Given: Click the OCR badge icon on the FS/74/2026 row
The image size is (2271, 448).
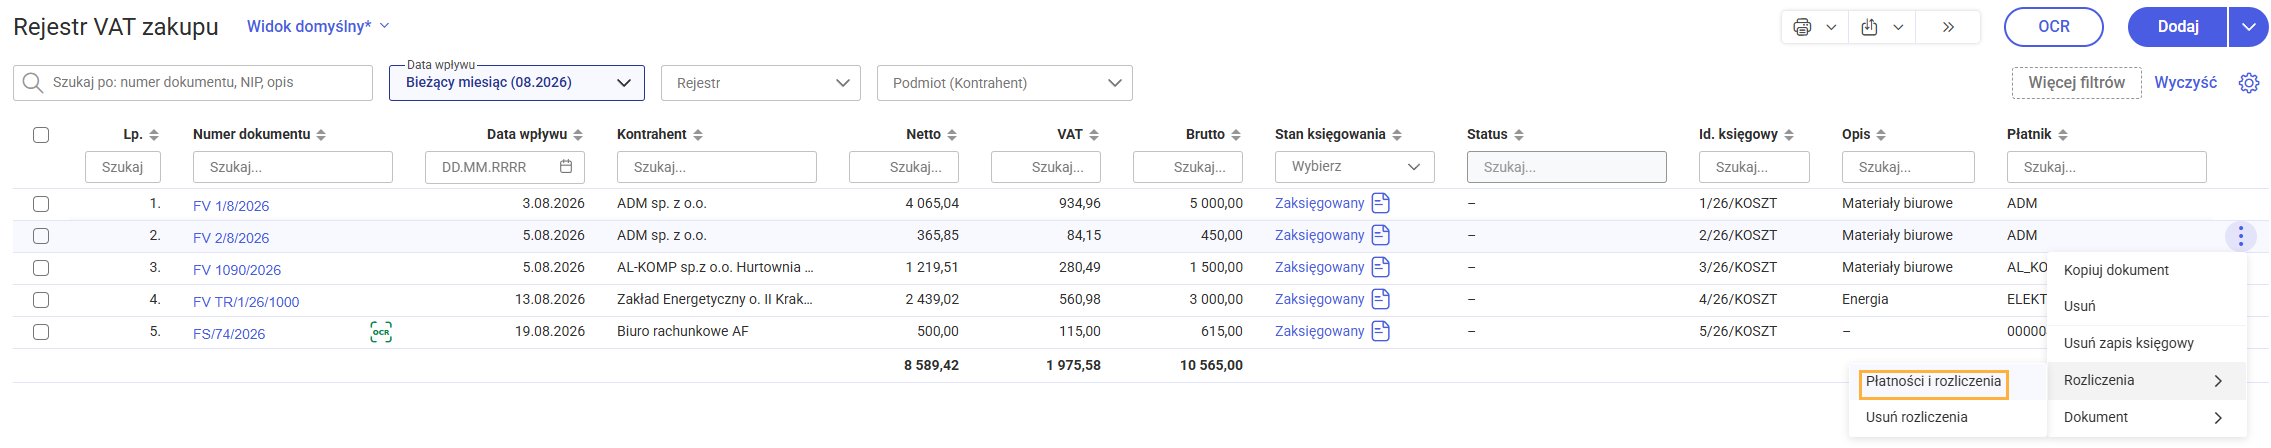Looking at the screenshot, I should tap(381, 332).
